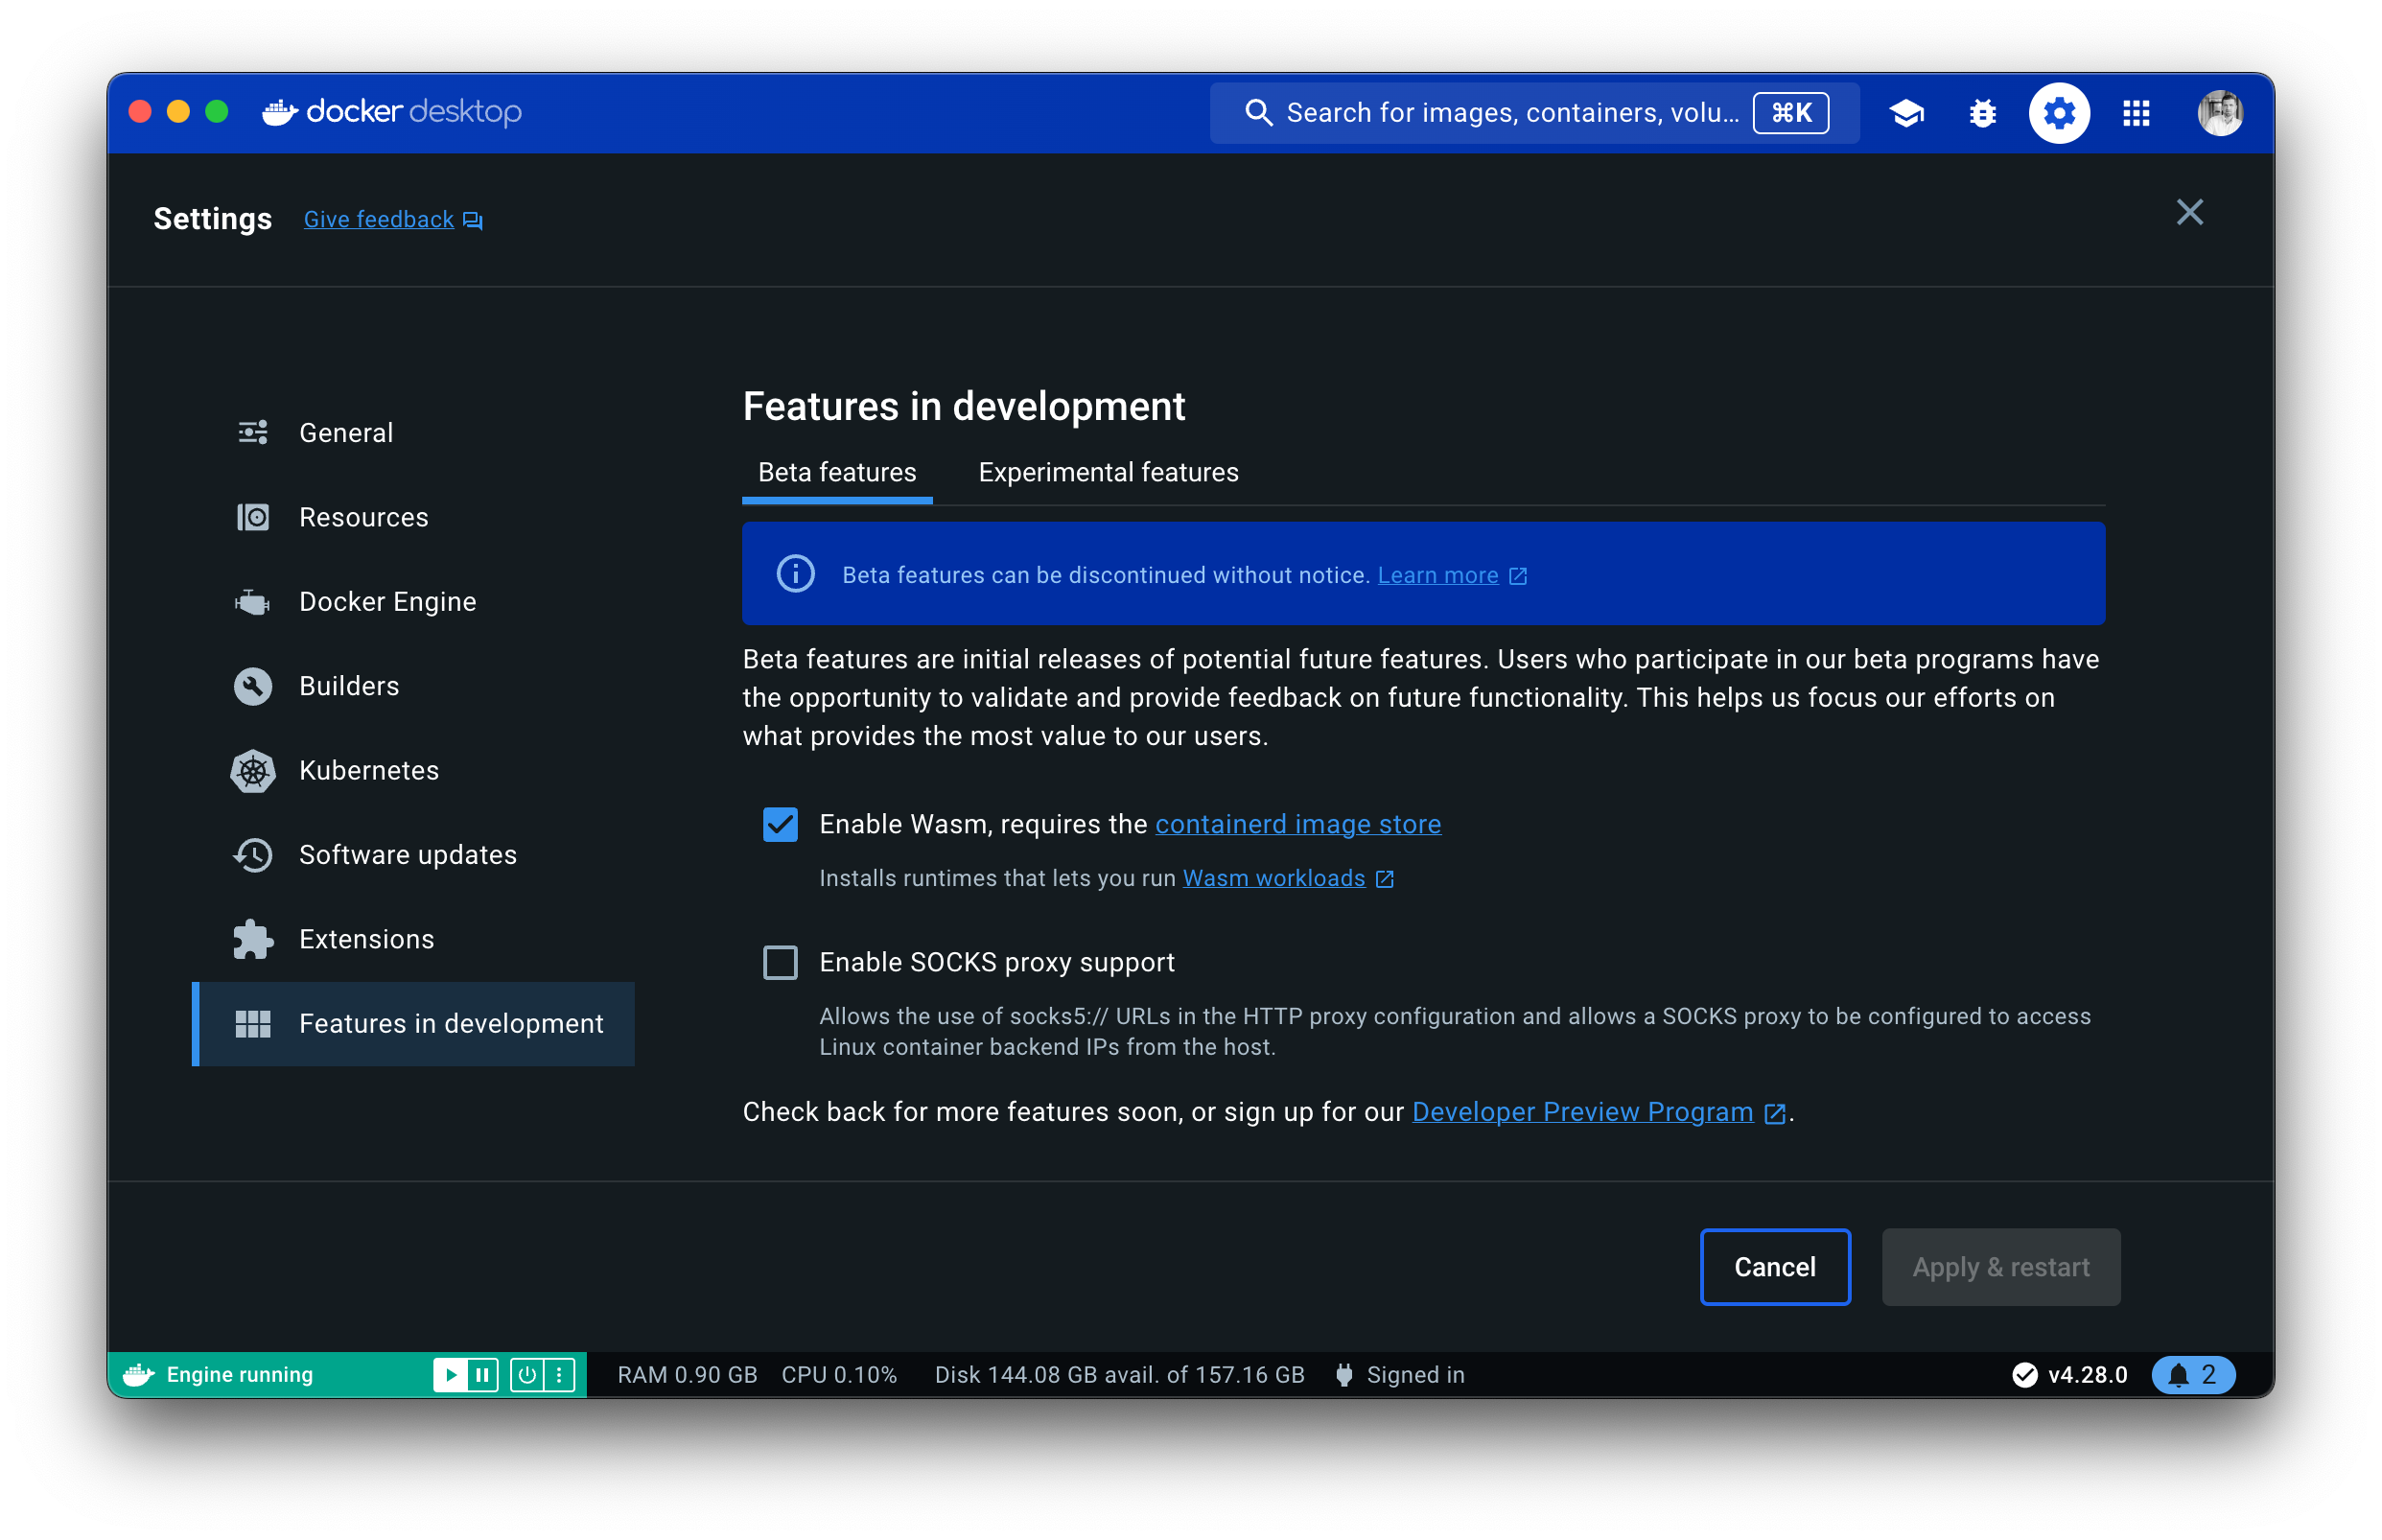Switch to Experimental features tab

[1108, 472]
